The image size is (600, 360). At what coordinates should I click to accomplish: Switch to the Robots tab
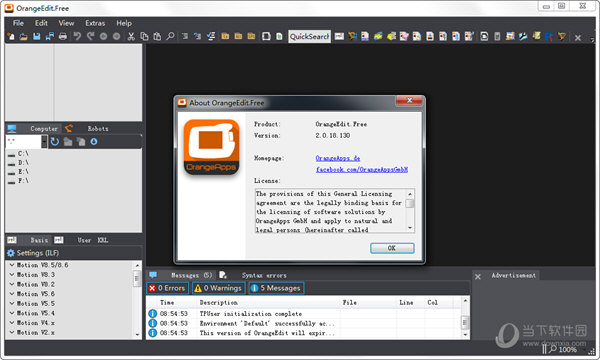(98, 129)
